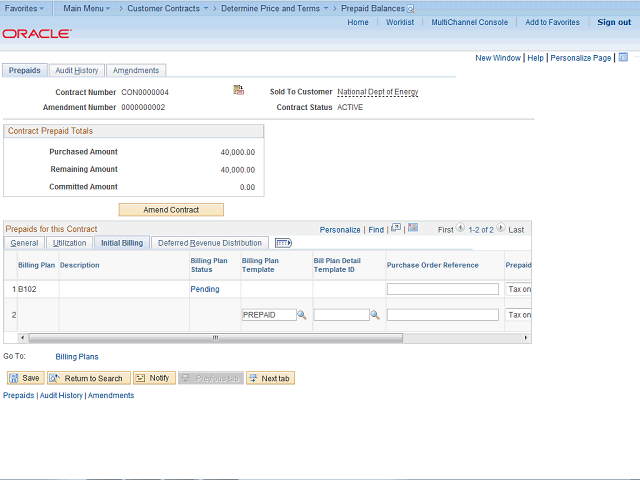Click the Last link in grid navigation
640x480 pixels.
click(516, 230)
